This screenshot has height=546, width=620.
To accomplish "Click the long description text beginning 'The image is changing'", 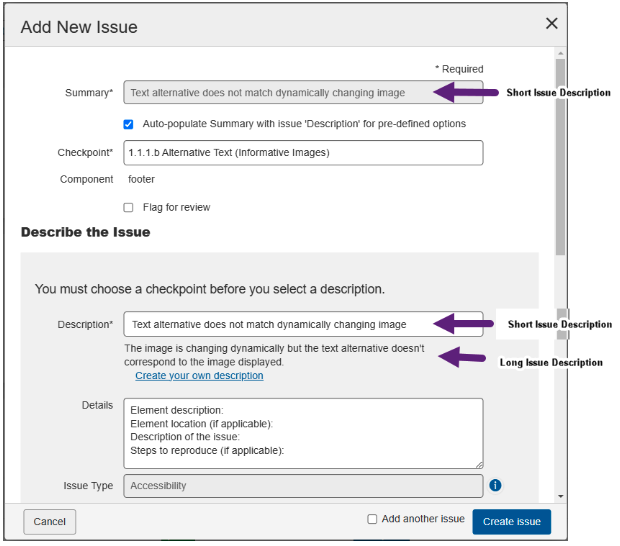I will coord(274,355).
